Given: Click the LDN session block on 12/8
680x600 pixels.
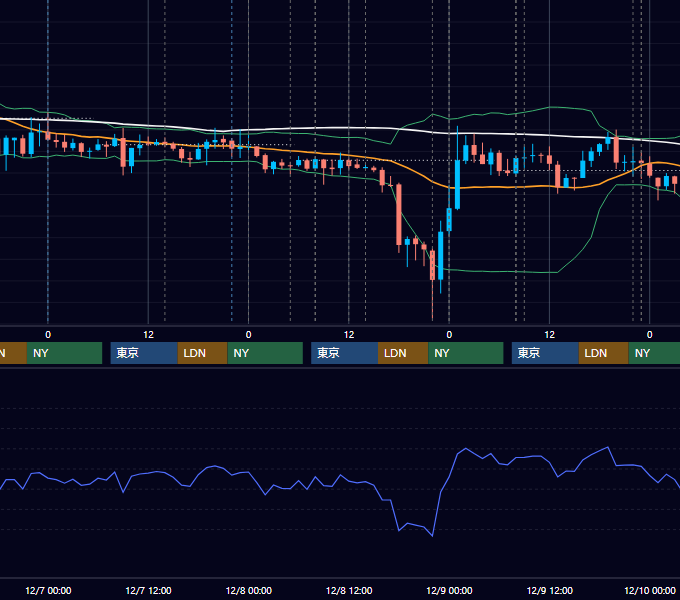Looking at the screenshot, I should point(403,353).
